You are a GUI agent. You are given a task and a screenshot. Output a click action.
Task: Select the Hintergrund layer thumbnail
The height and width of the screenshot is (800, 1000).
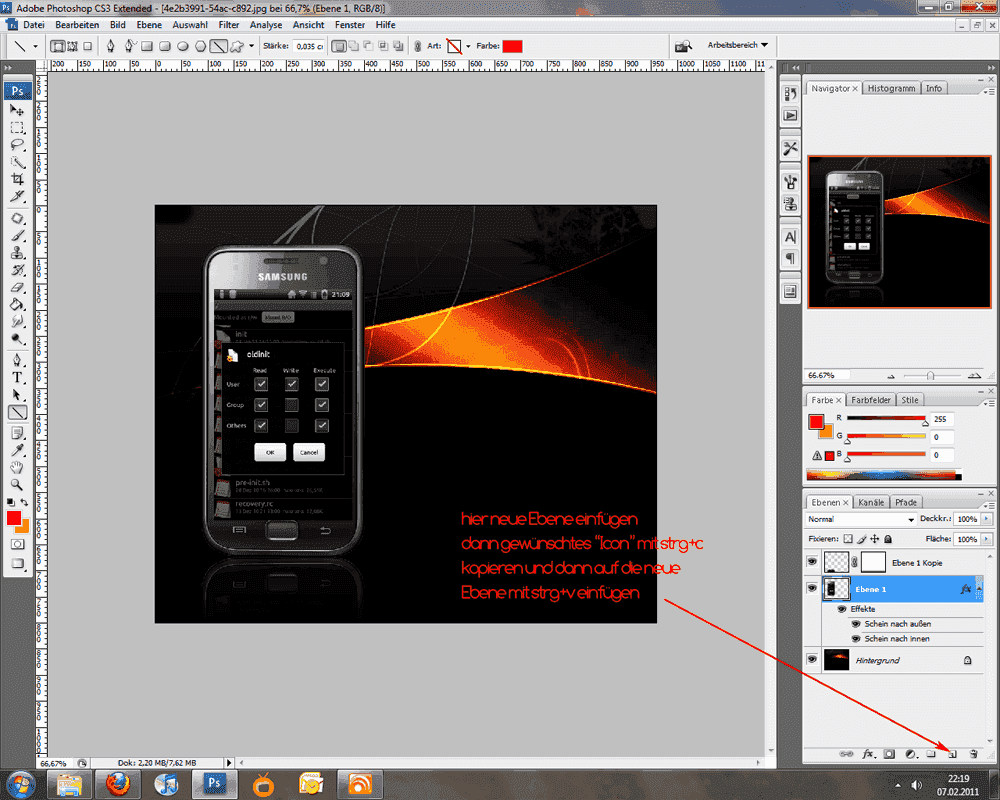(x=836, y=660)
